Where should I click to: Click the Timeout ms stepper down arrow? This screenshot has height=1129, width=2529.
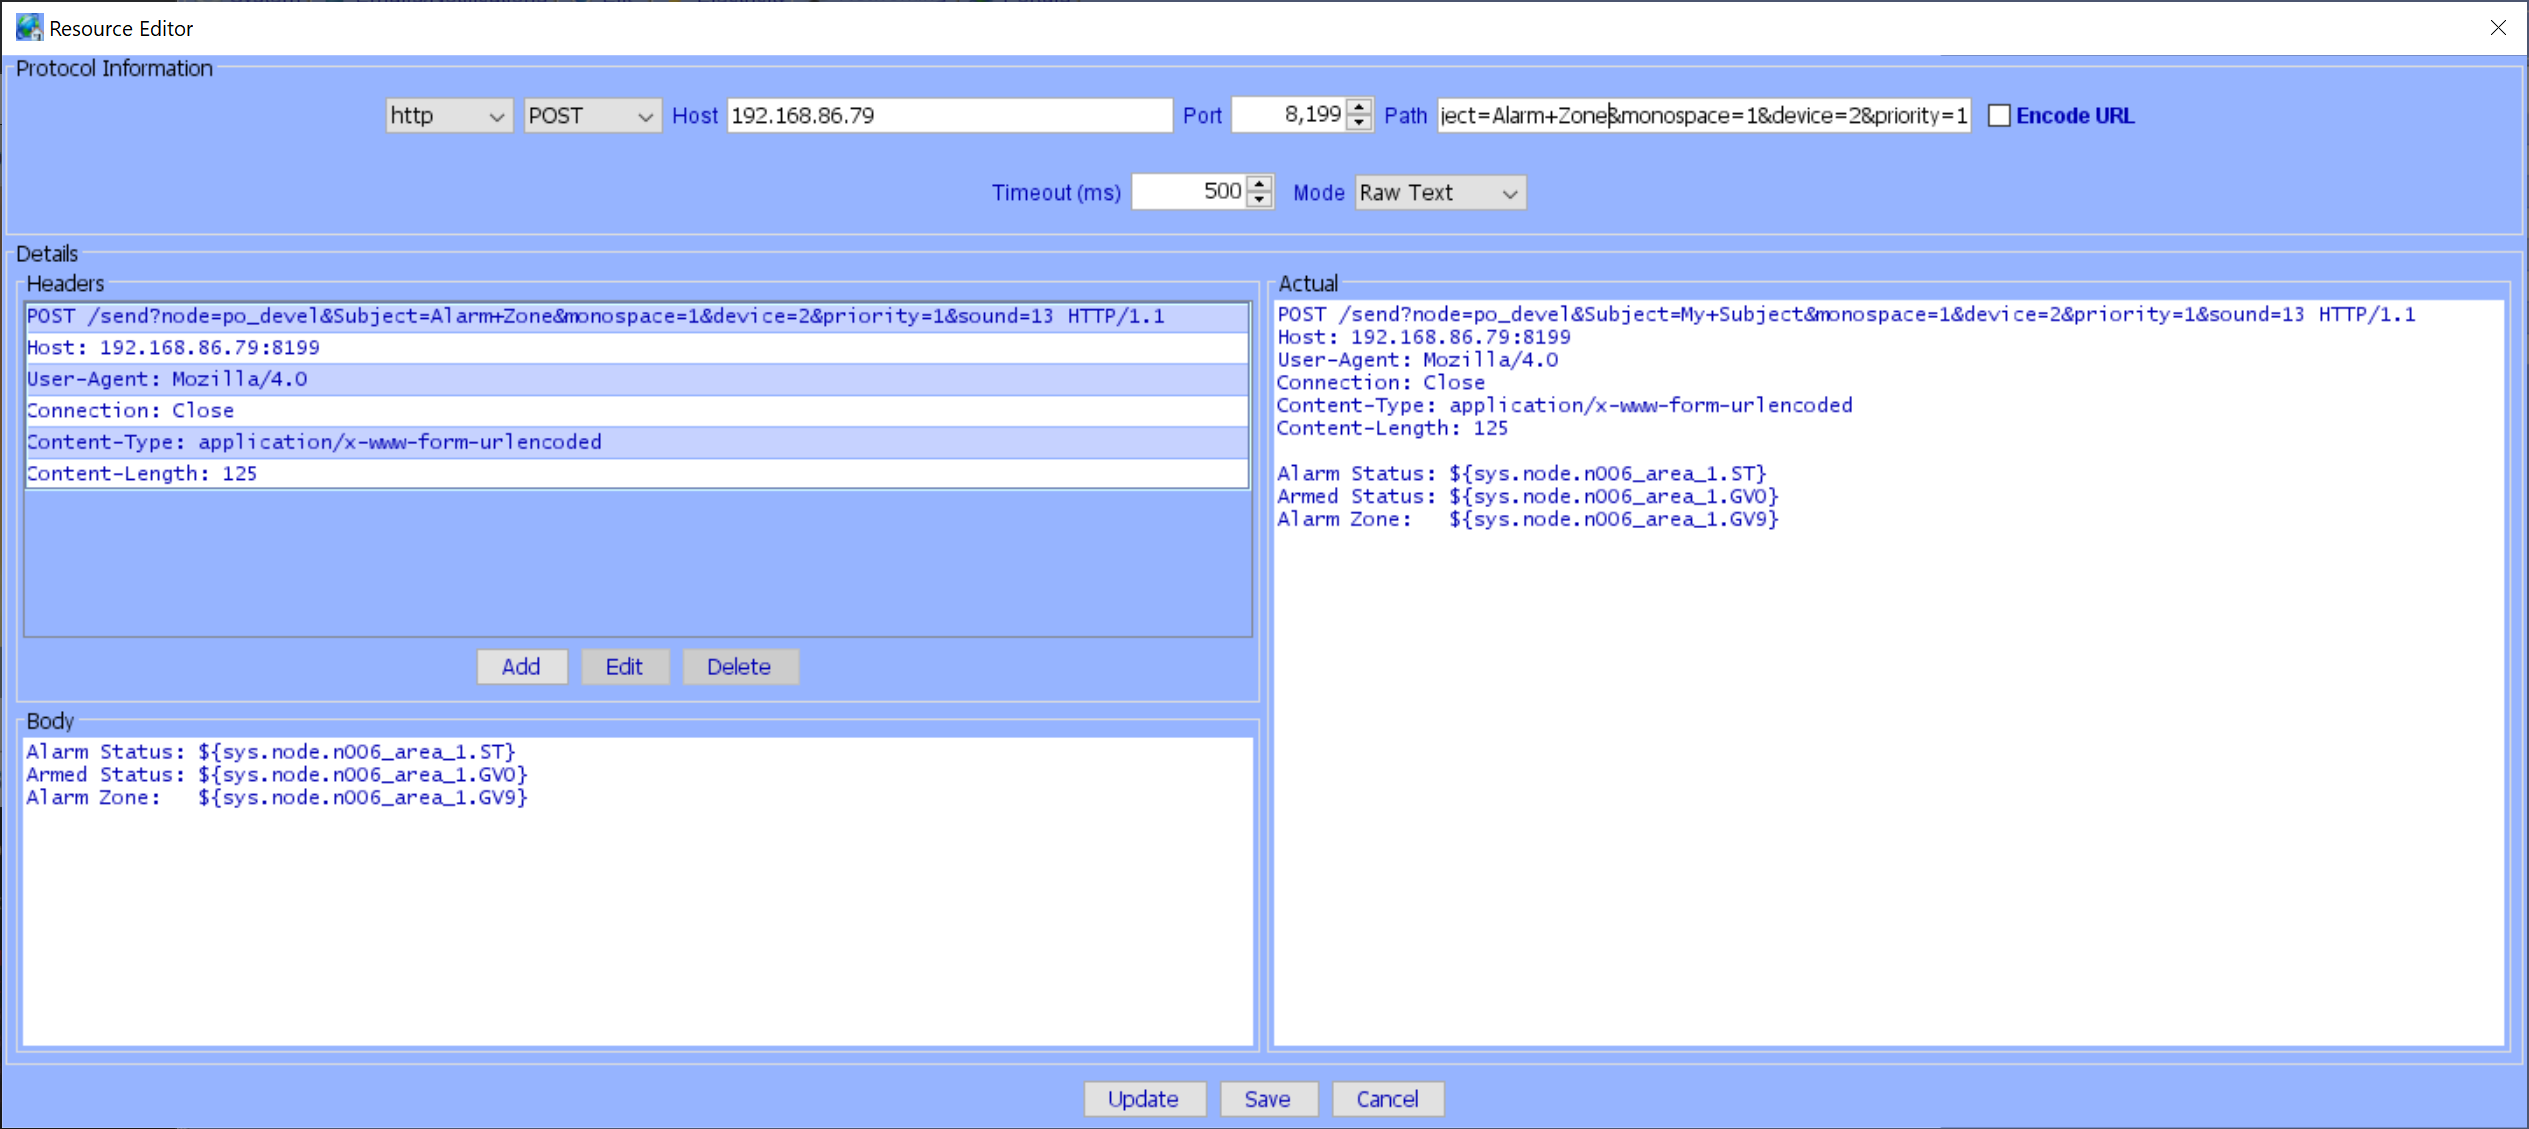pyautogui.click(x=1261, y=200)
